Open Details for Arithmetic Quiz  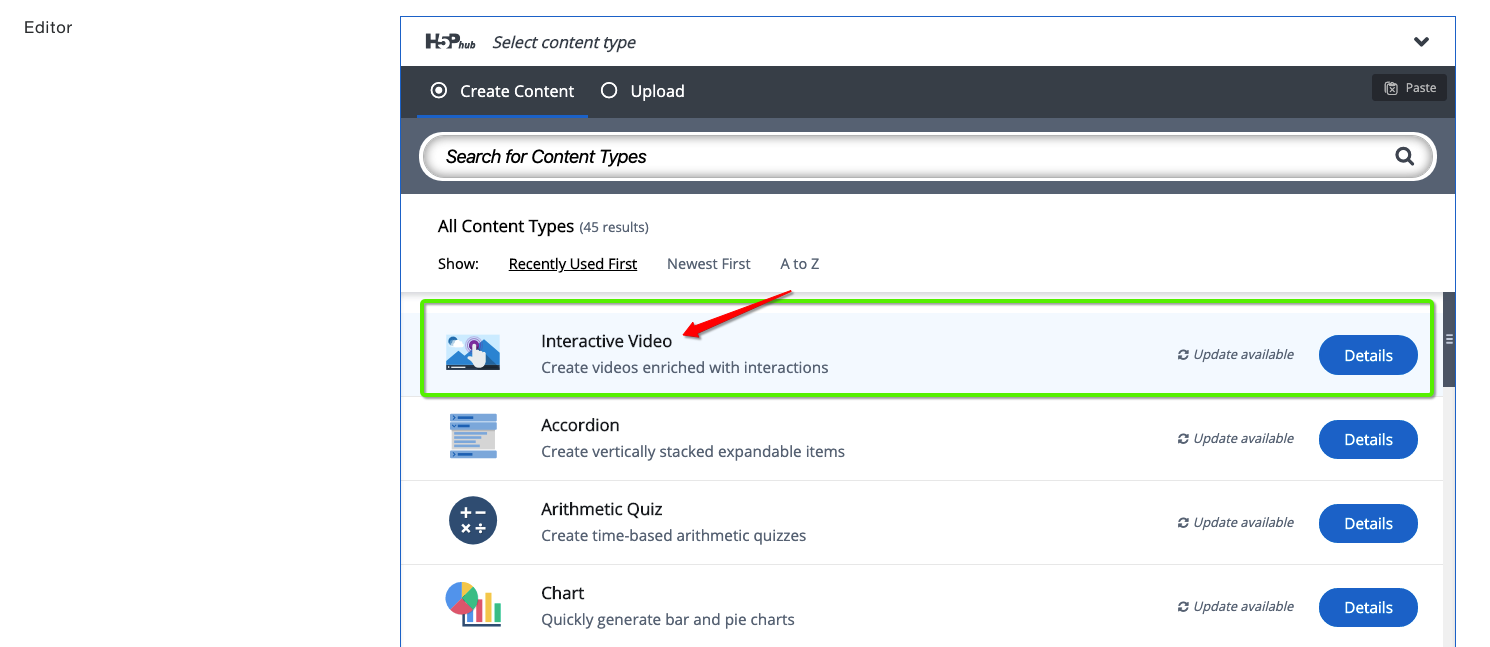(1368, 523)
